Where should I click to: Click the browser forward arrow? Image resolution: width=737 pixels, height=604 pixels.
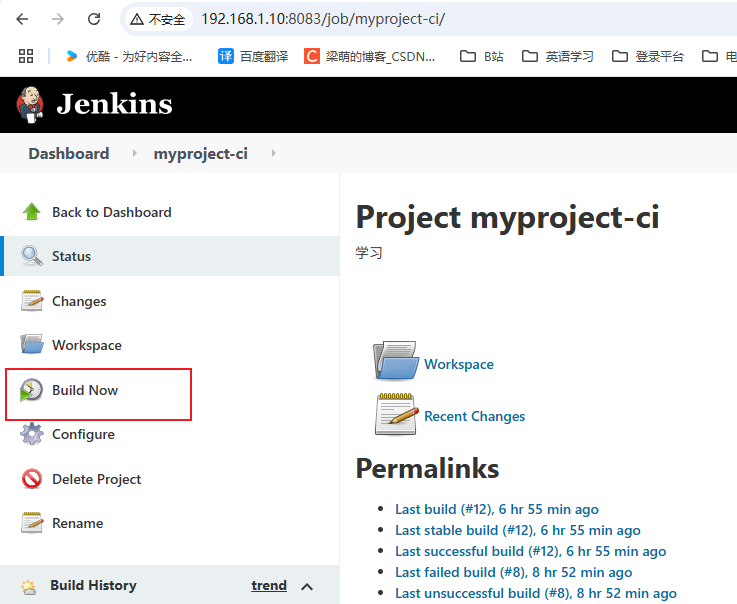tap(58, 19)
